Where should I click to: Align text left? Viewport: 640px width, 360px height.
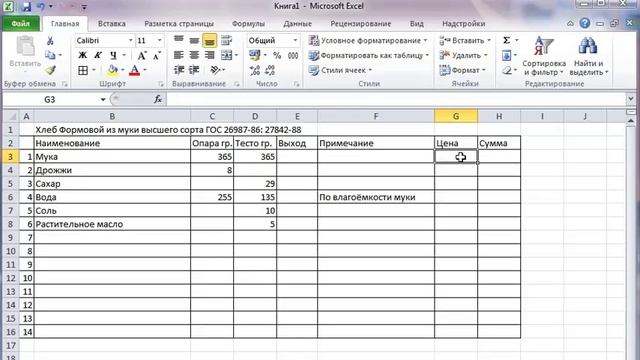click(x=179, y=55)
